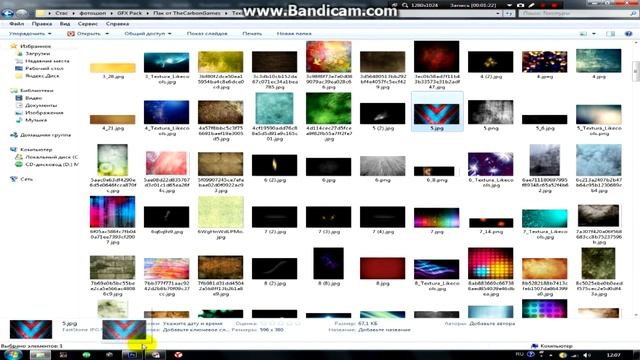Click GFX Pack breadcrumb segment
Screen dimensions: 640x360
[129, 13]
